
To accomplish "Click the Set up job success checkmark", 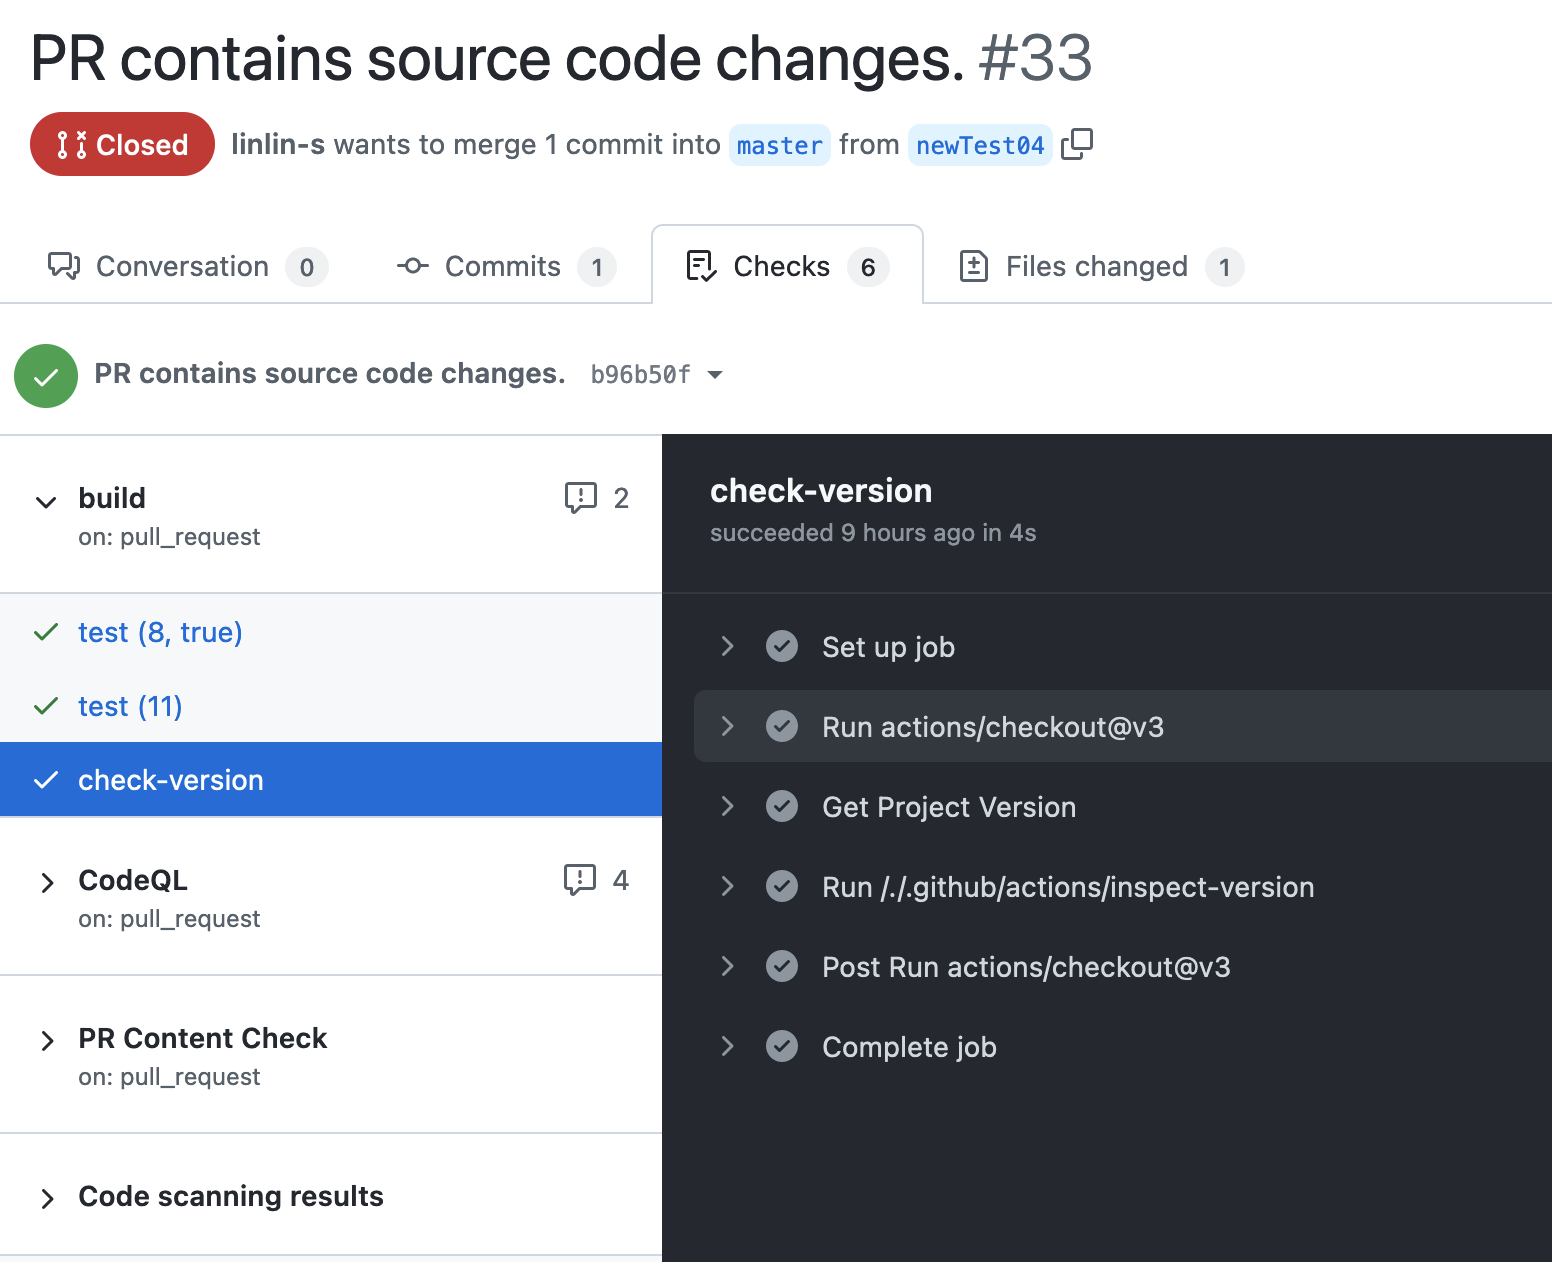I will click(x=782, y=646).
